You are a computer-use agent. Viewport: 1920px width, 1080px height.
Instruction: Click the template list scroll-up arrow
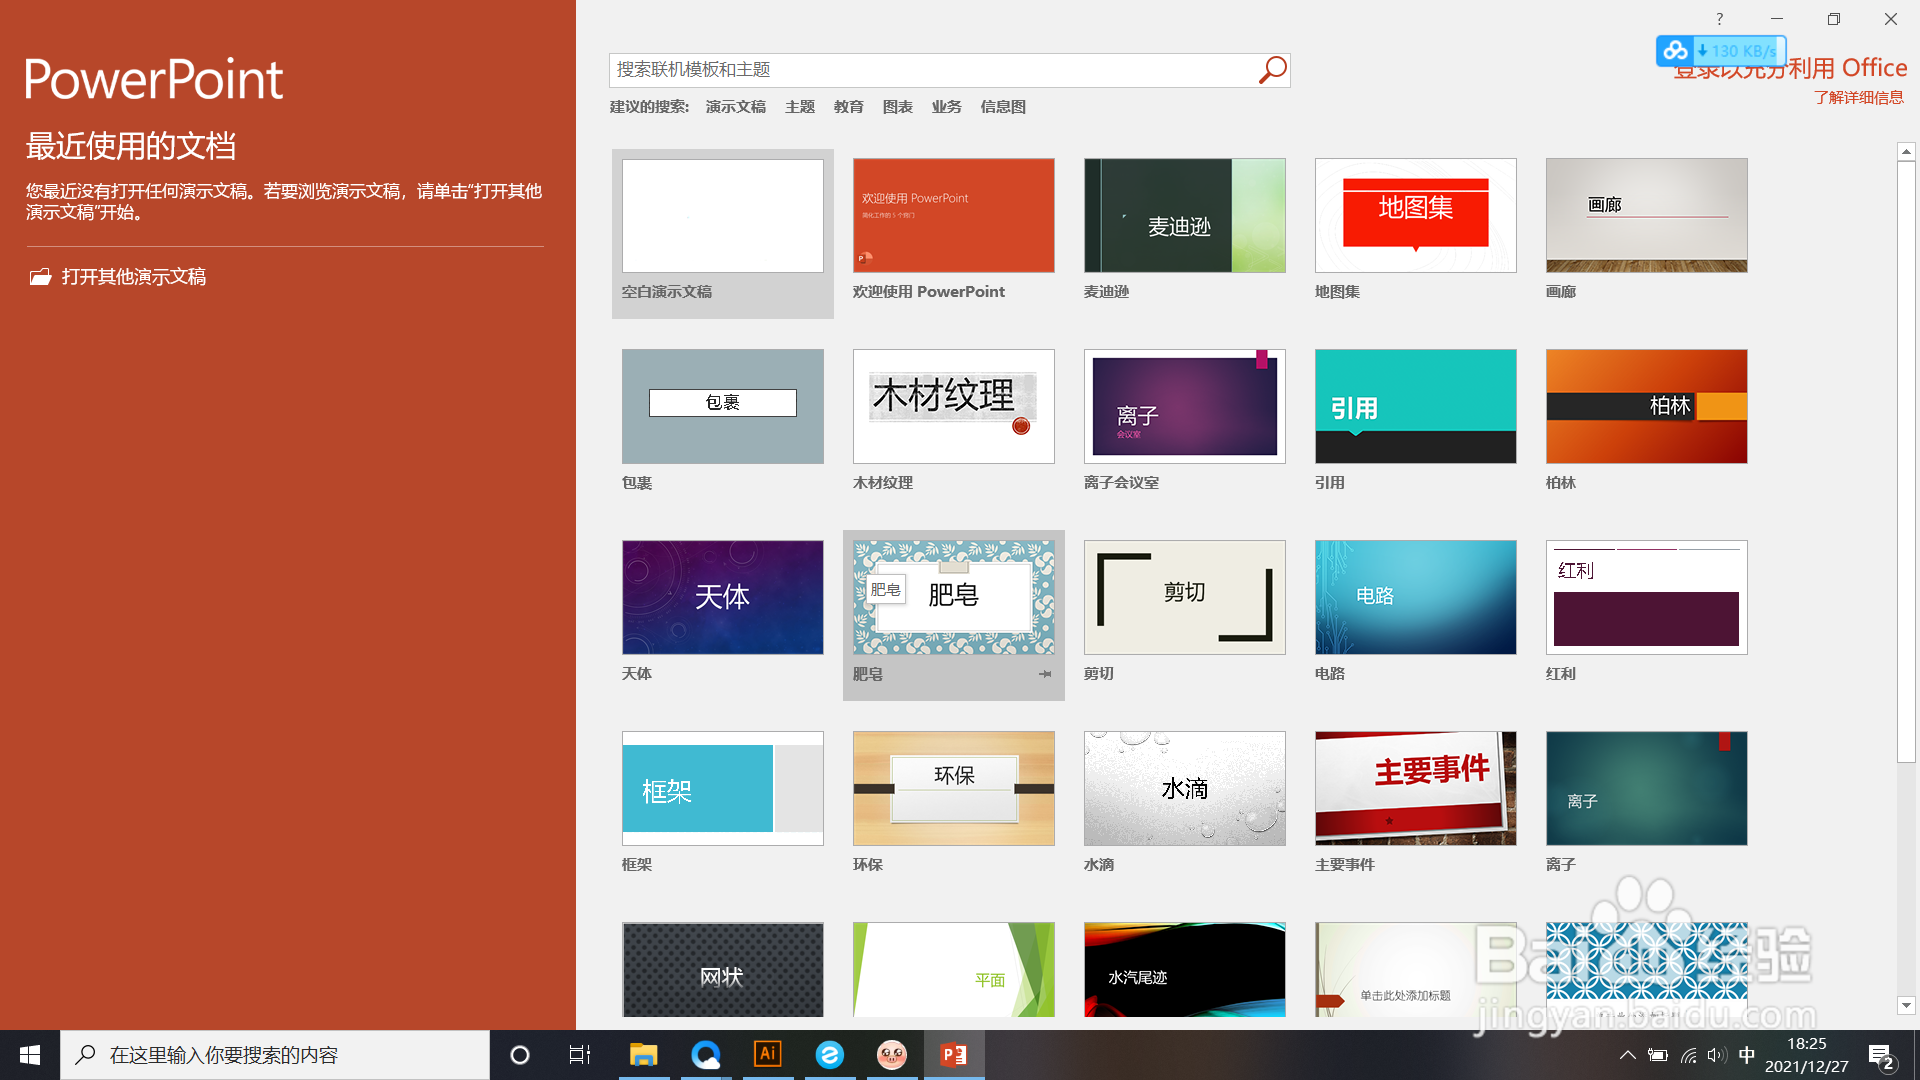1906,152
